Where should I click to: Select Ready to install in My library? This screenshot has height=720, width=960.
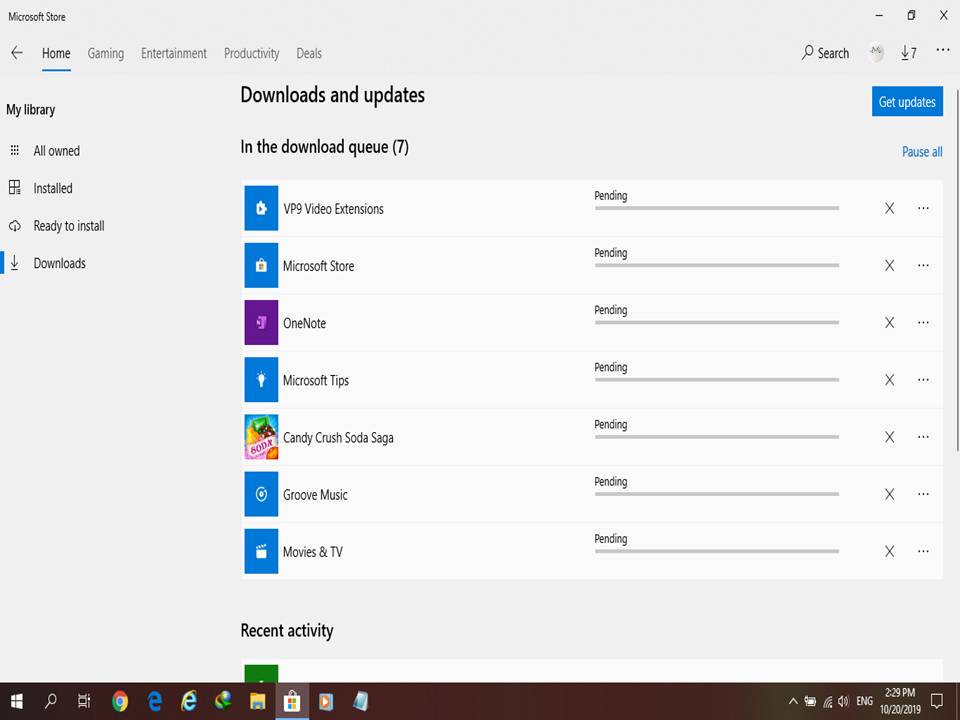pyautogui.click(x=68, y=226)
